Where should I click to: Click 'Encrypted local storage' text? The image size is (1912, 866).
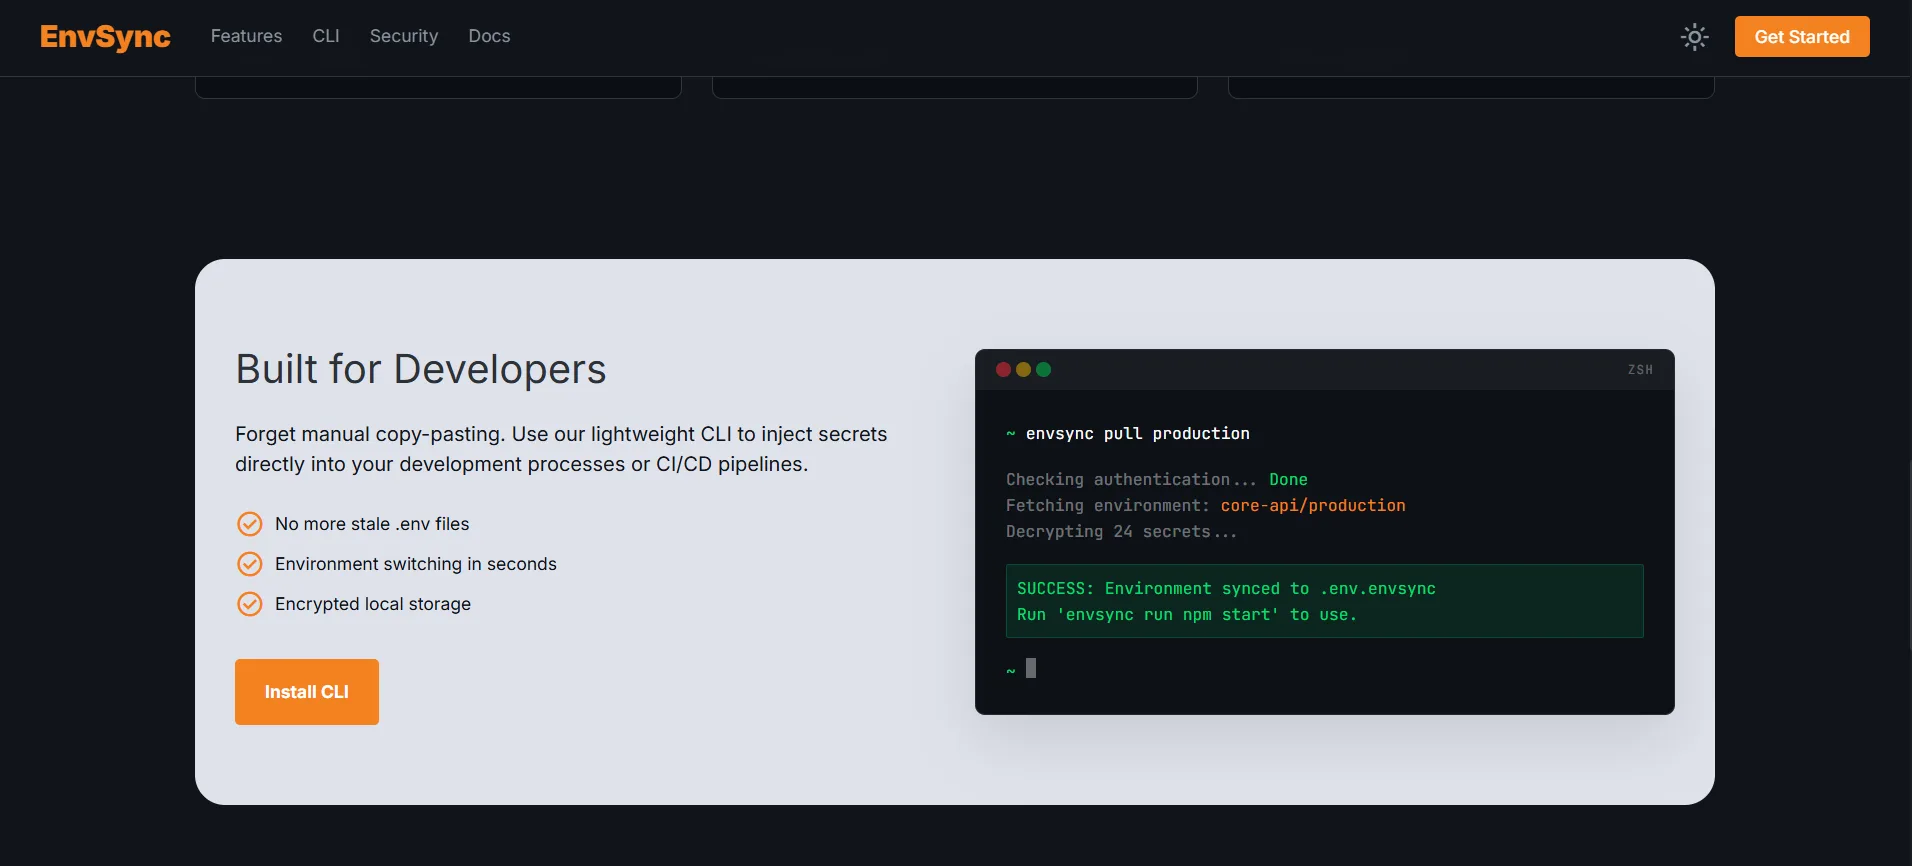click(x=373, y=604)
